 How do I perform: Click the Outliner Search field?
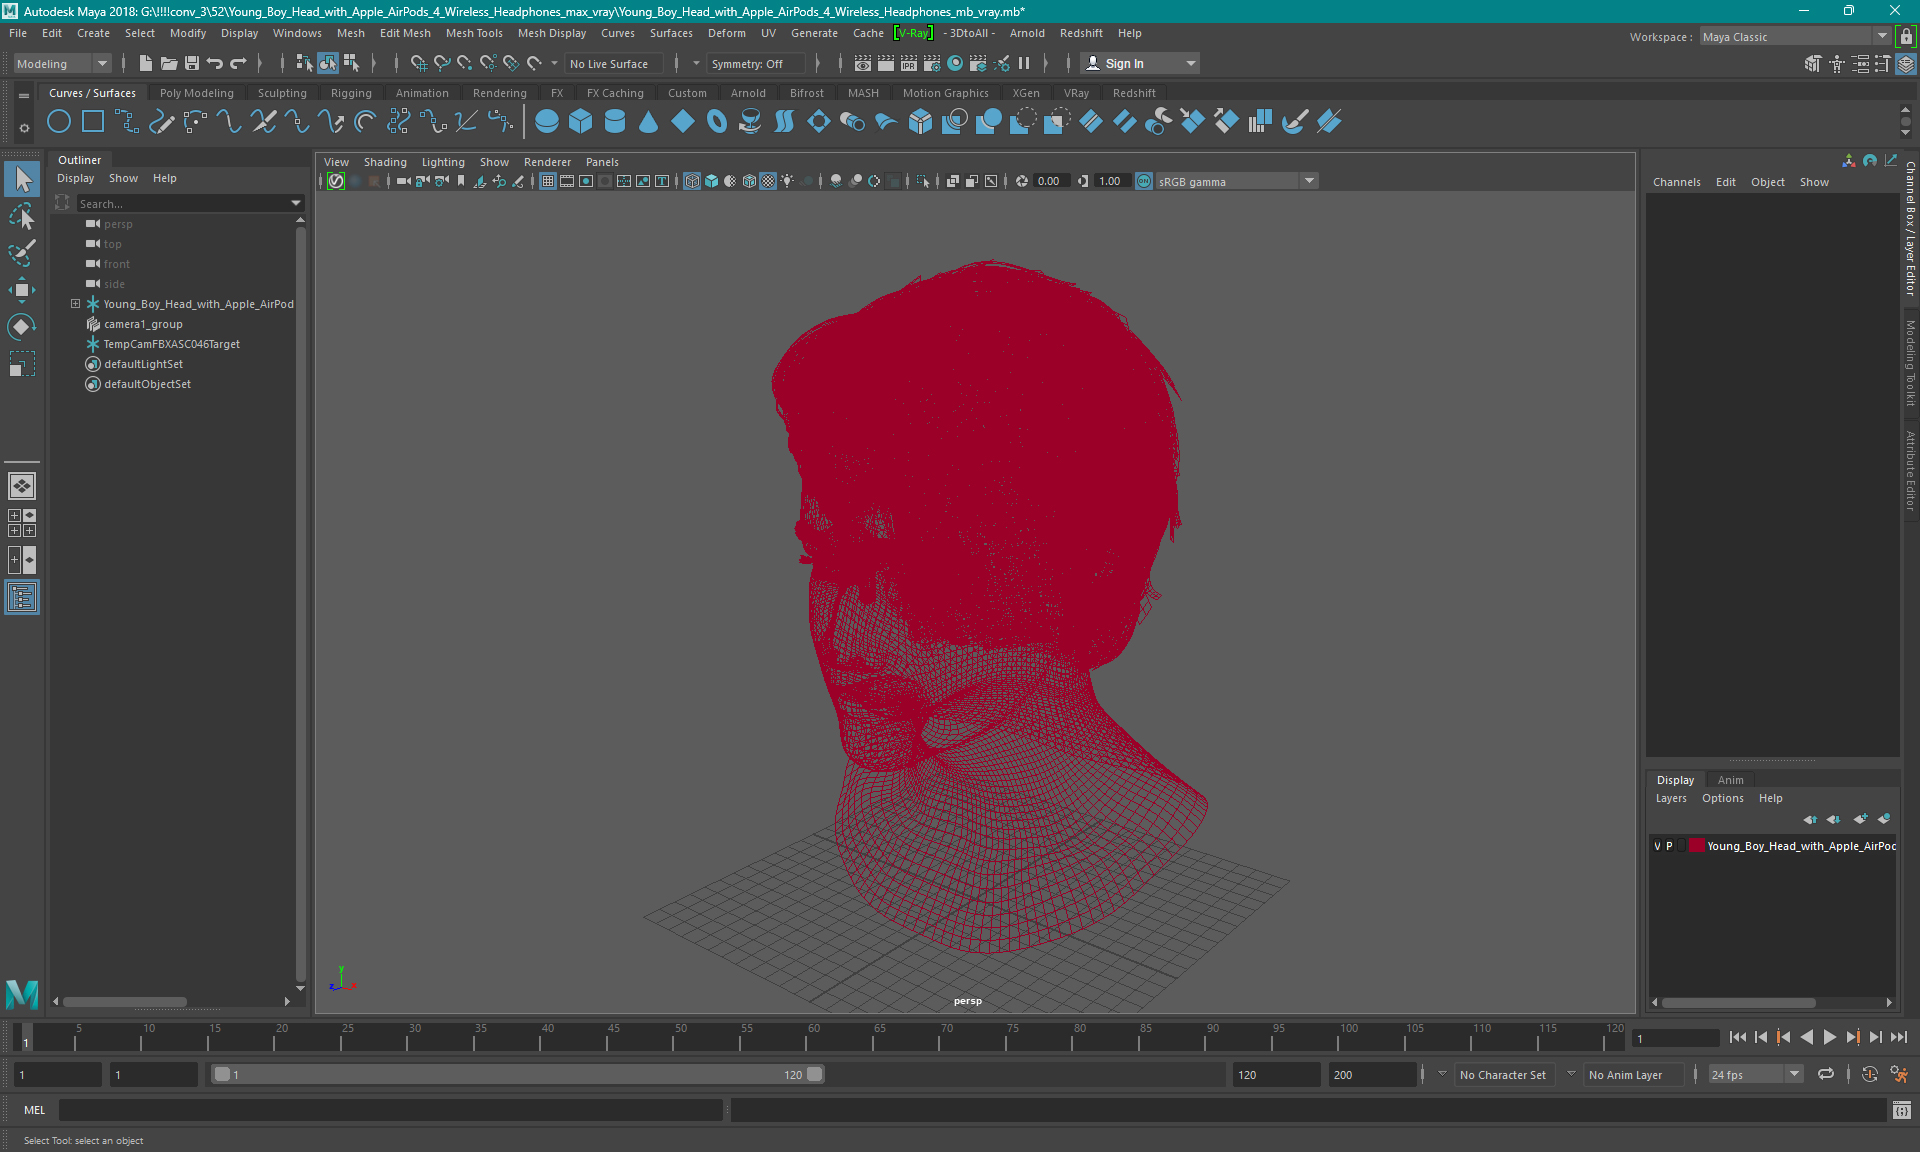(180, 203)
